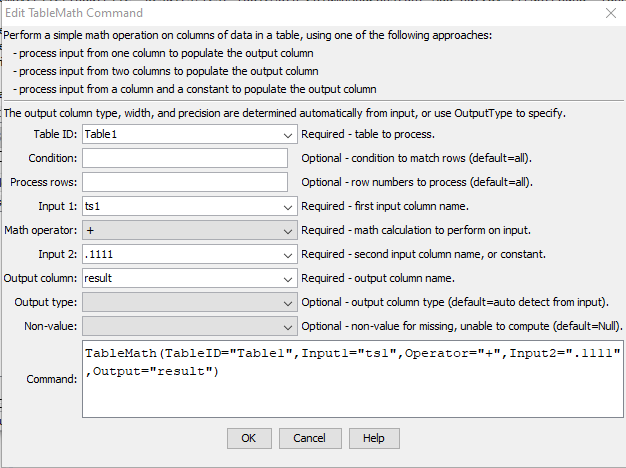Open the Non-value dropdown
626x468 pixels.
pos(287,326)
